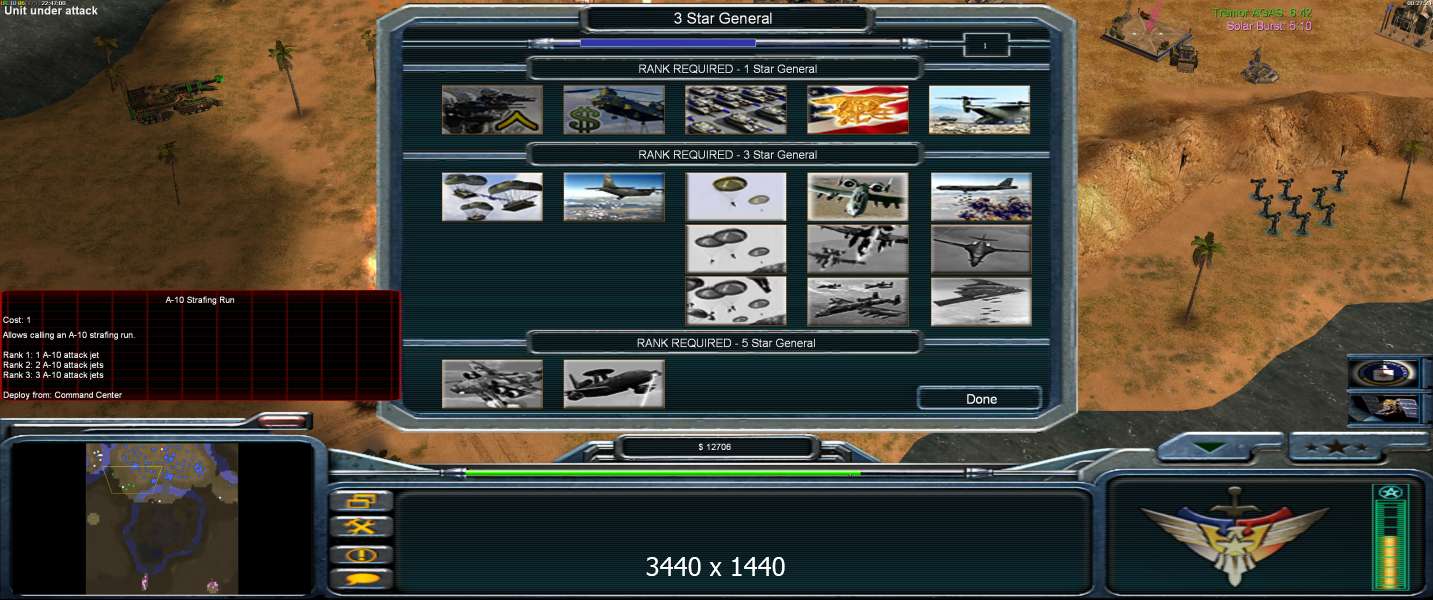Viewport: 1433px width, 600px height.
Task: Select the tank paradrop power icon
Action: [492, 197]
